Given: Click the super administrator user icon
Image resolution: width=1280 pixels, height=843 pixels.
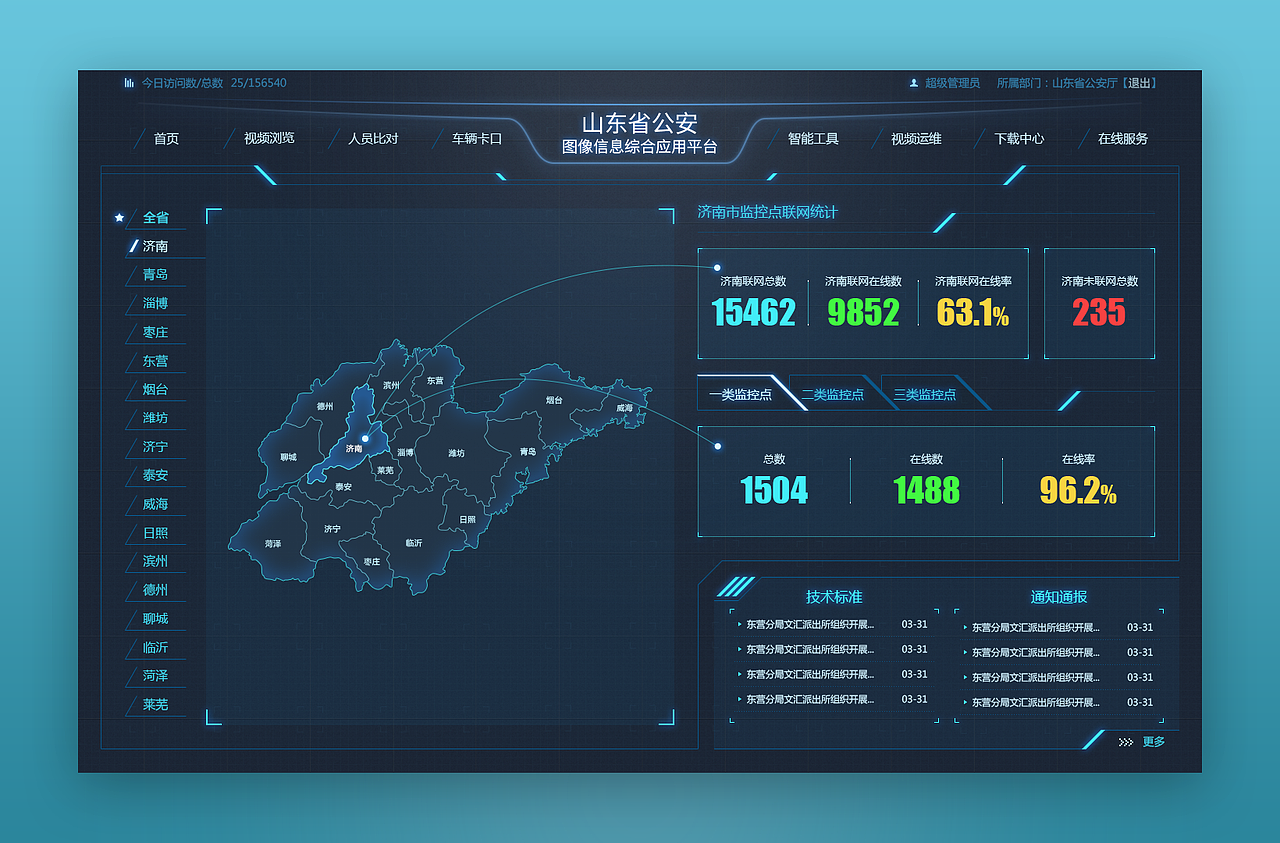Looking at the screenshot, I should [913, 83].
